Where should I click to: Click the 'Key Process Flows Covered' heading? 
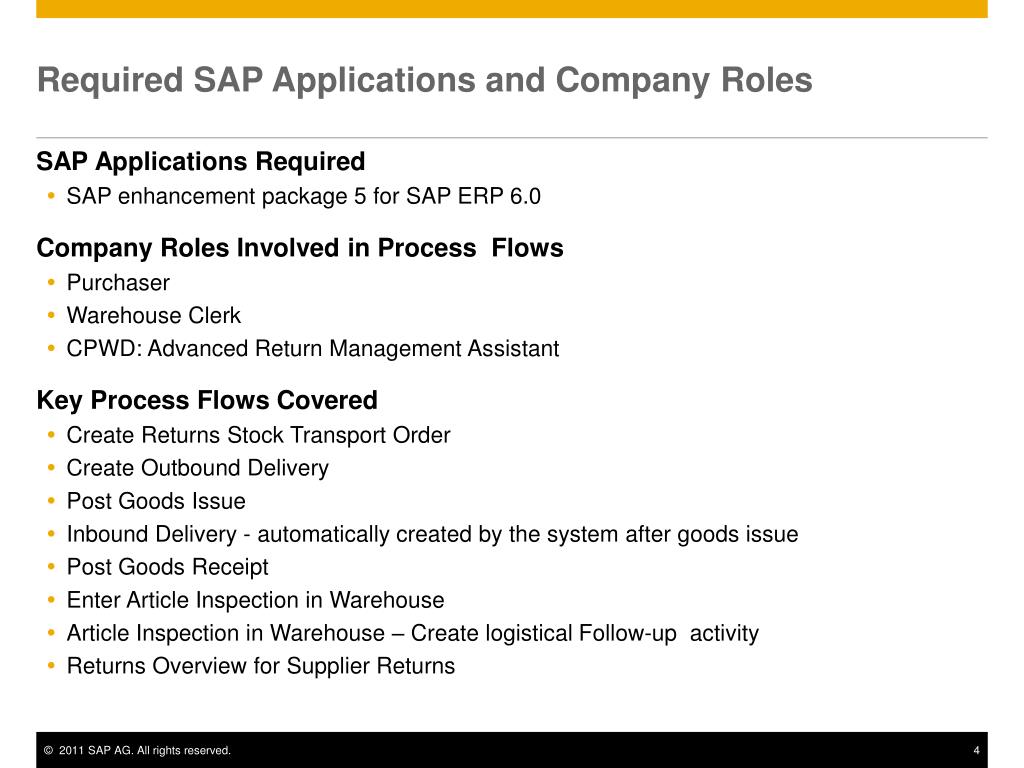coord(207,400)
